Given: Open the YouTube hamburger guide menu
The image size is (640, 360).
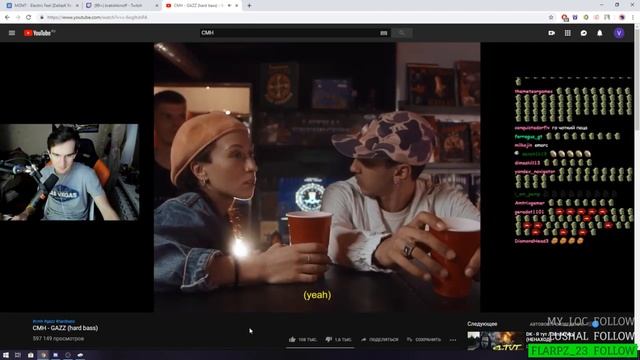Looking at the screenshot, I should coord(12,33).
